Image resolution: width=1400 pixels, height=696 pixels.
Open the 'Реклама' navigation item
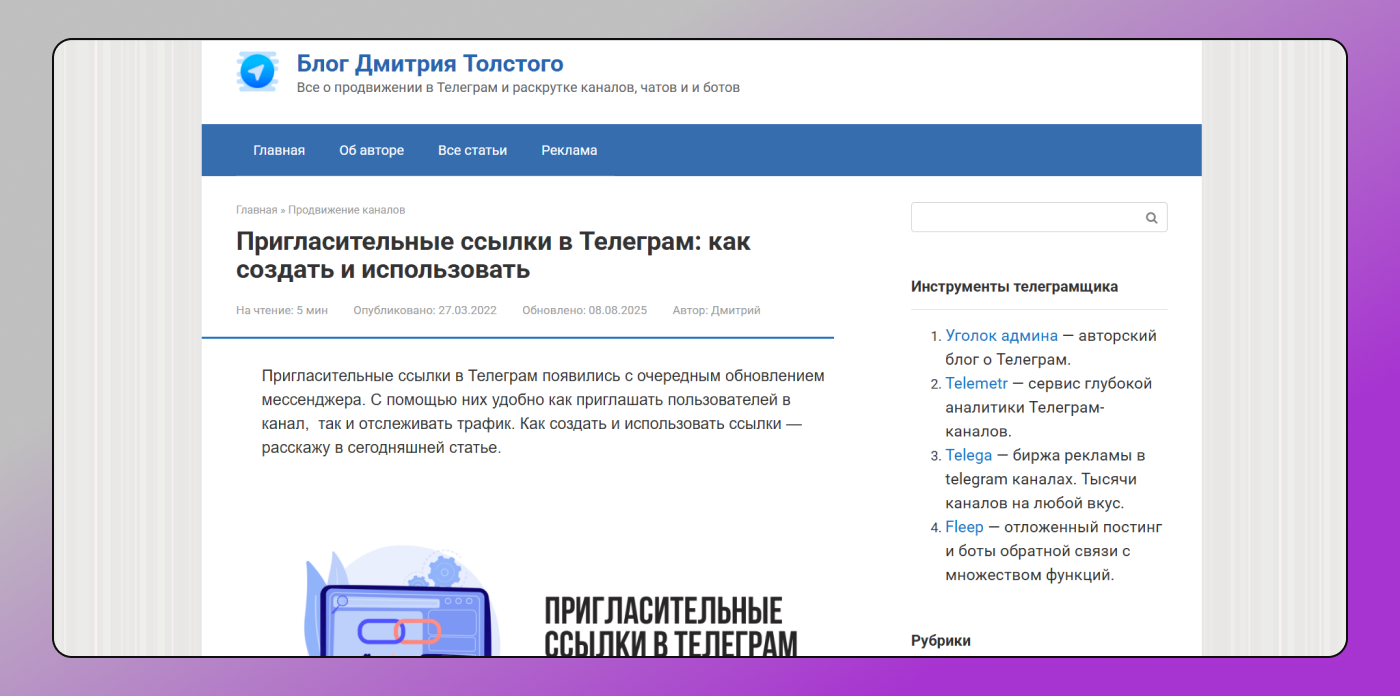coord(569,151)
